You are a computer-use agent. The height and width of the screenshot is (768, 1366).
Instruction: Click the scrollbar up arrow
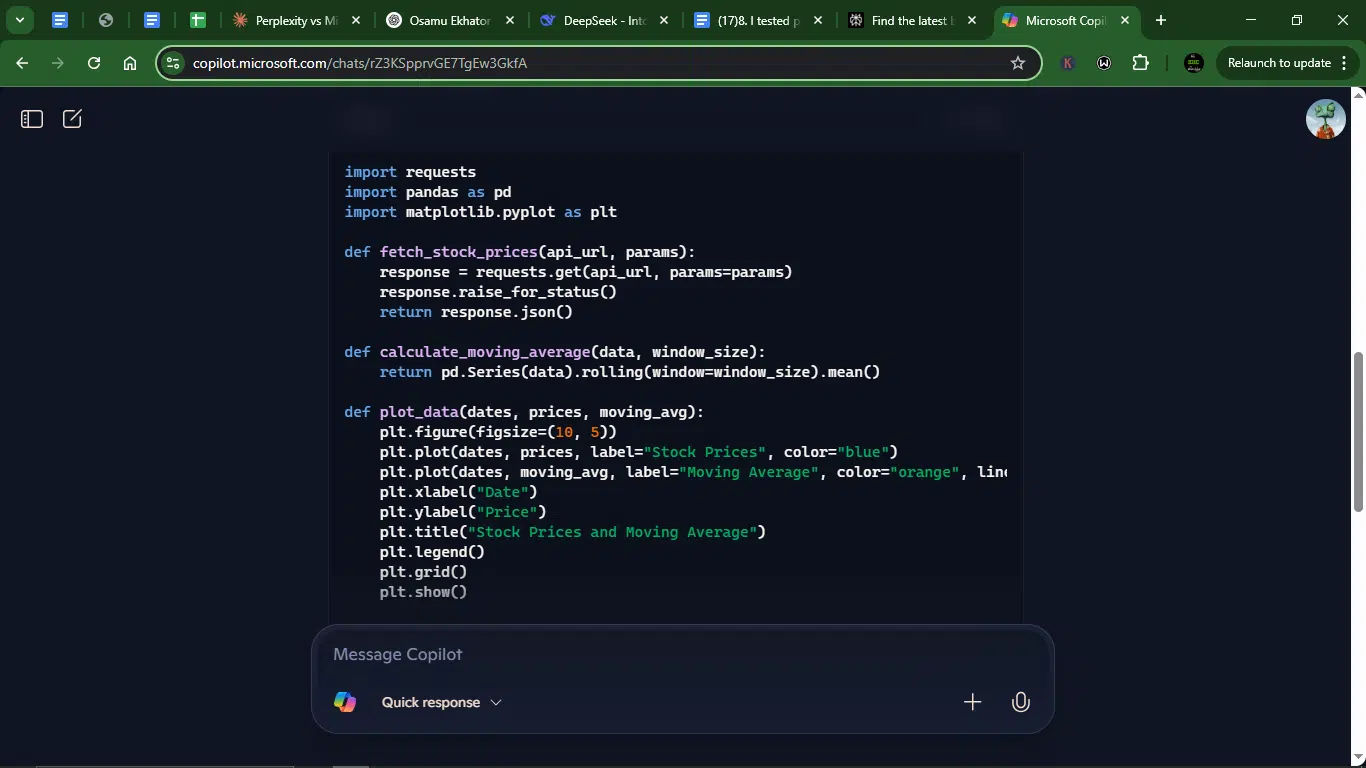(1358, 94)
